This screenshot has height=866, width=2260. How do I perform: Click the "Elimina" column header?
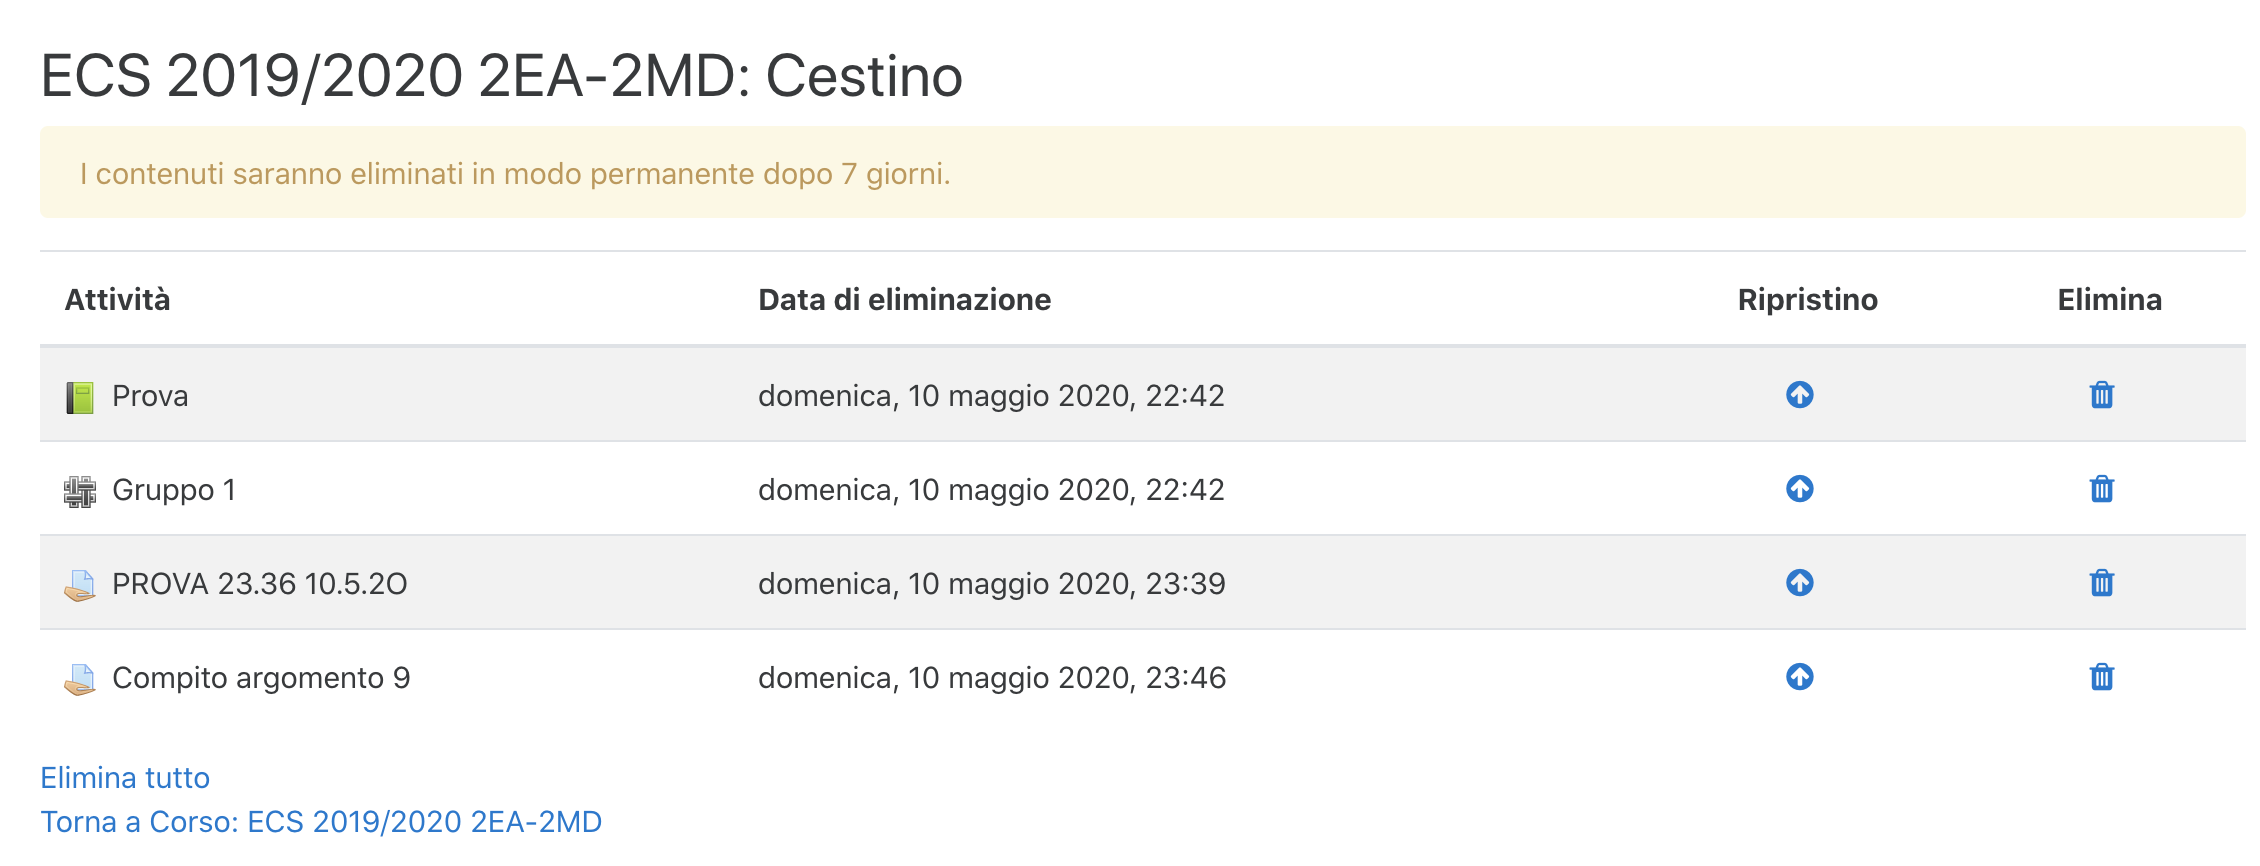click(2108, 299)
